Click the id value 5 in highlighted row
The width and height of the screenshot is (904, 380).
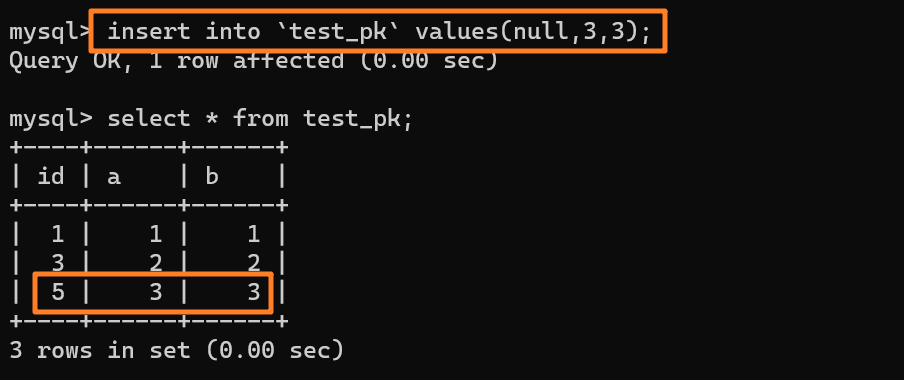pyautogui.click(x=58, y=292)
